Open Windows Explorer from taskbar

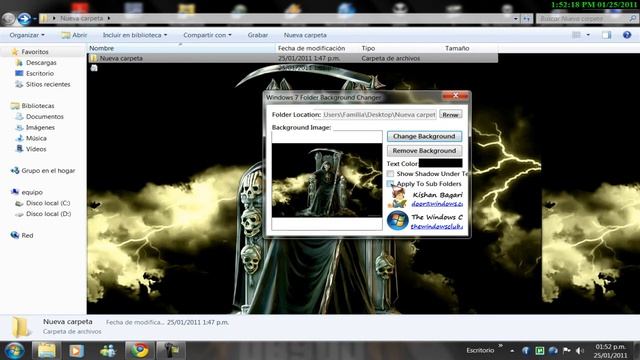[x=47, y=351]
